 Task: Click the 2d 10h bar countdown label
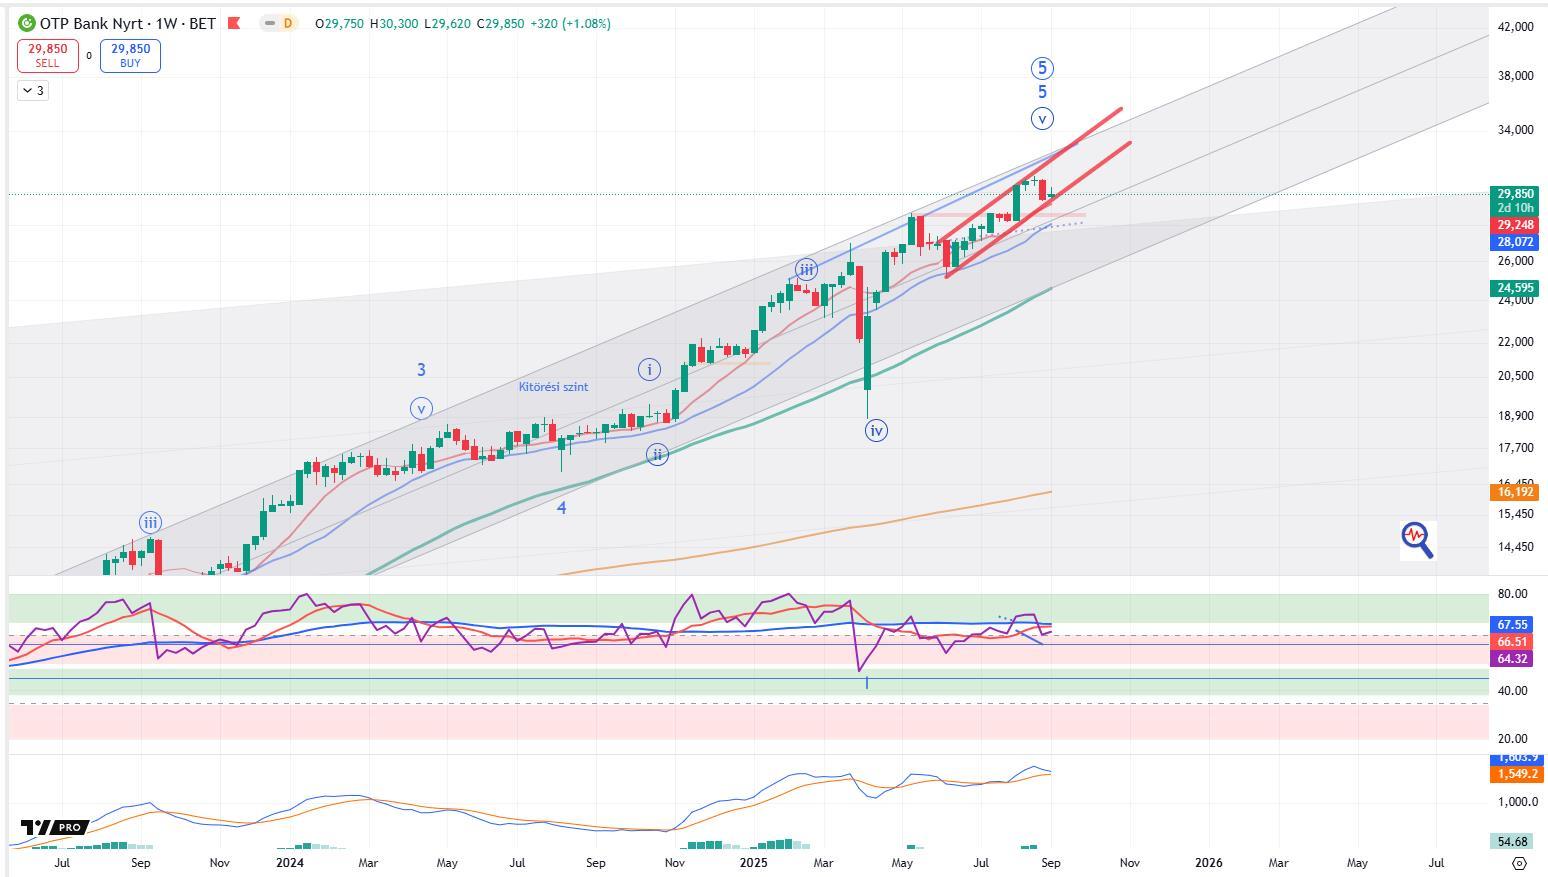click(1515, 208)
